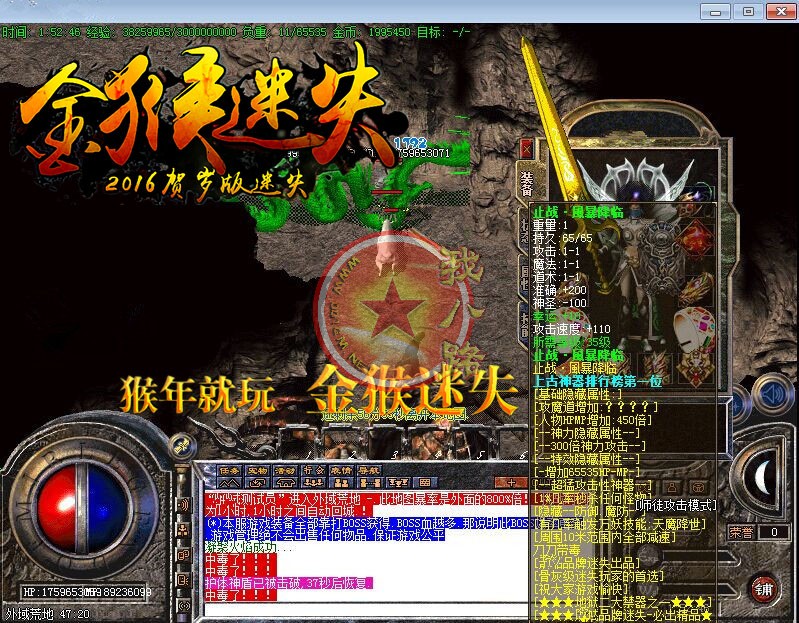799x623 pixels.
Task: Click the red-blue HP MP orb
Action: tap(83, 508)
